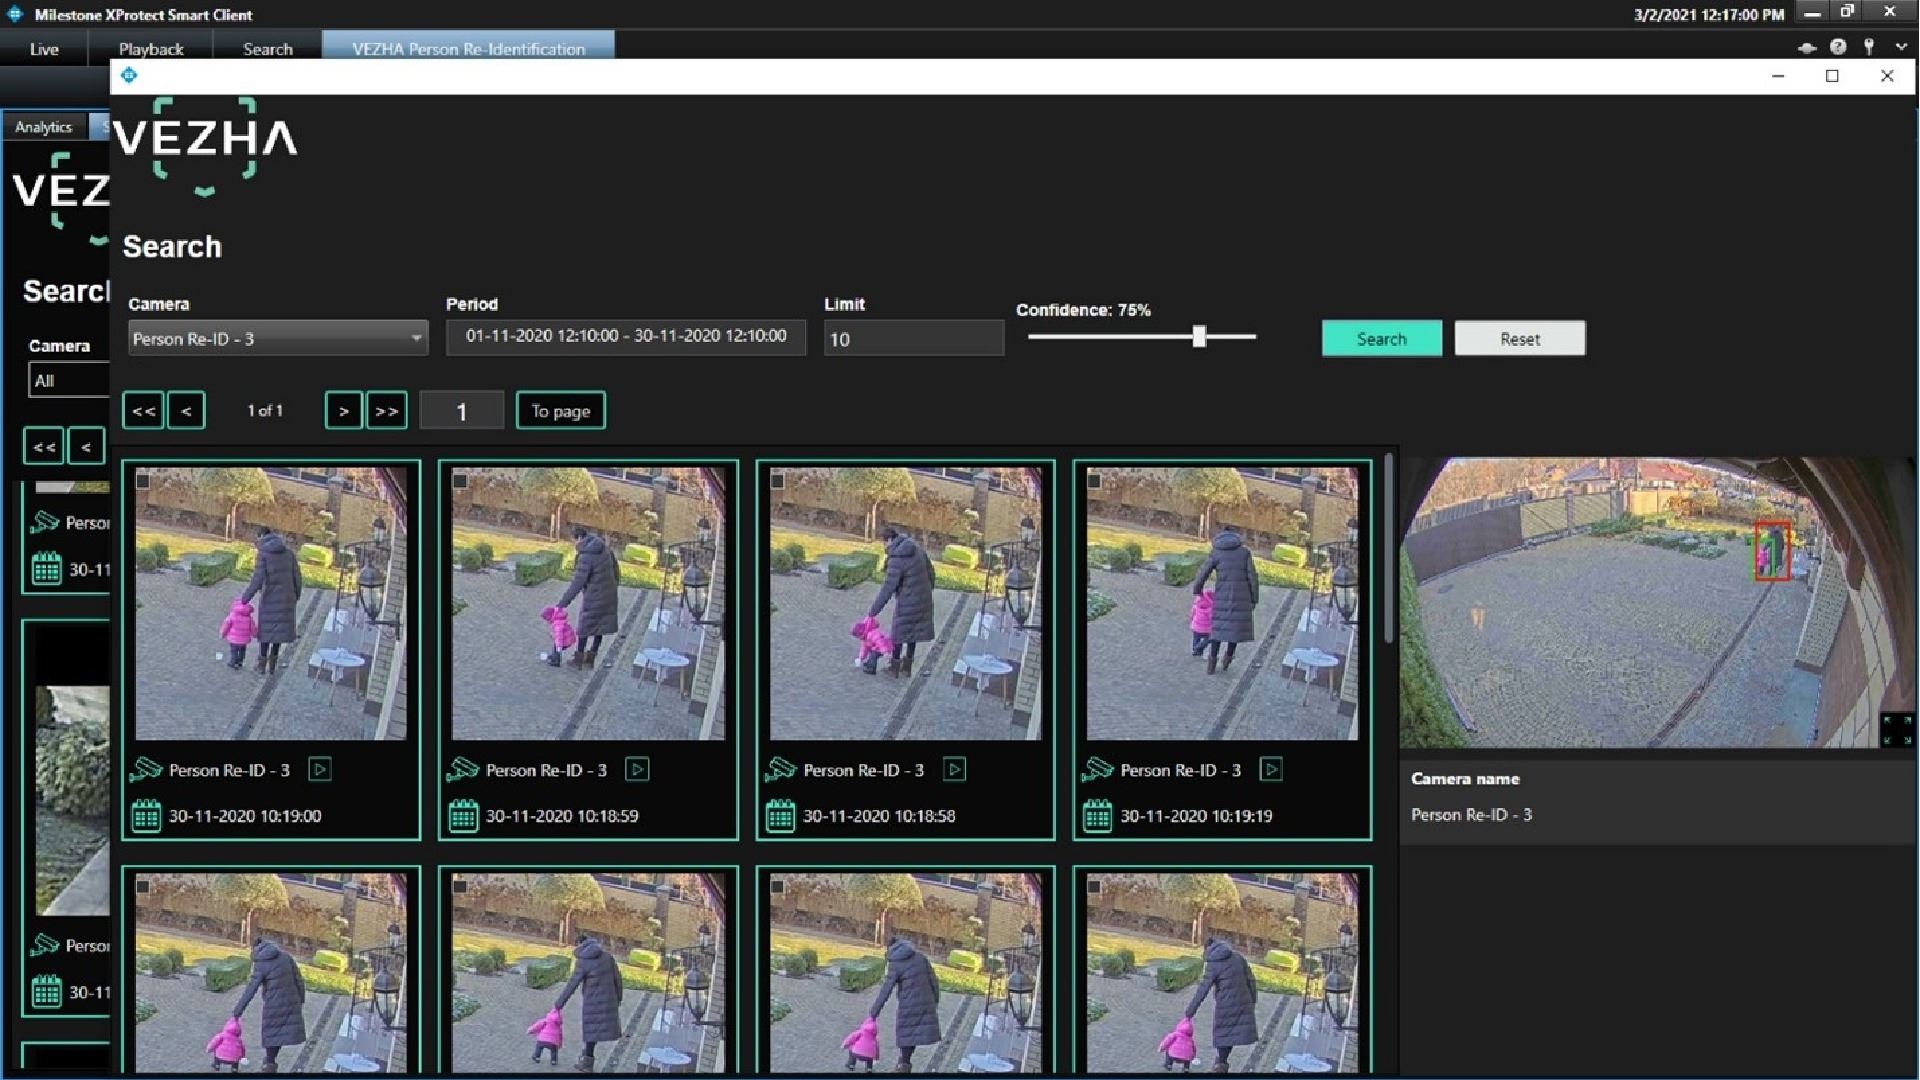Viewport: 1920px width, 1080px height.
Task: Click Milestone XProtect app icon in title bar
Action: 15,14
